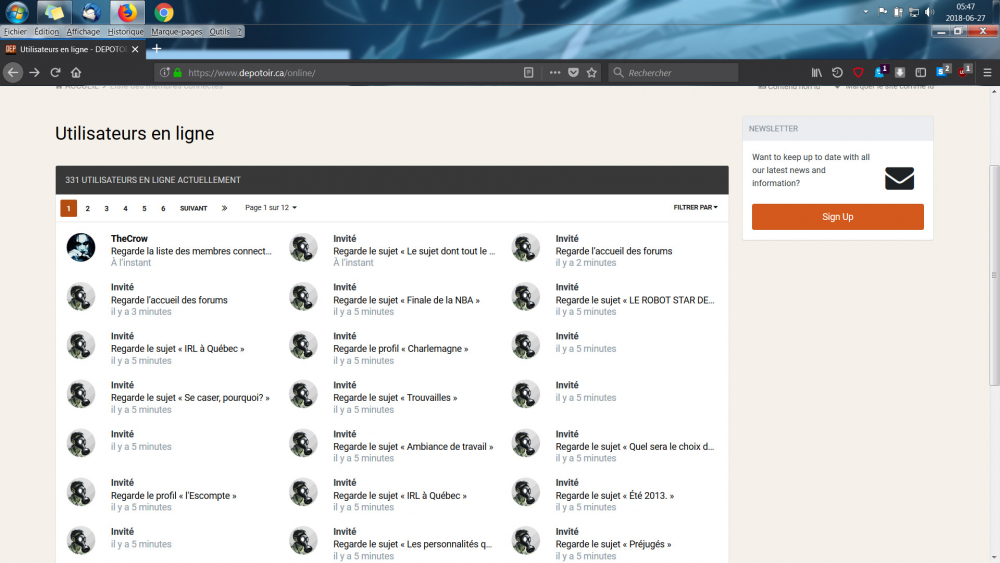Reload the current page
The height and width of the screenshot is (563, 1000).
click(55, 73)
